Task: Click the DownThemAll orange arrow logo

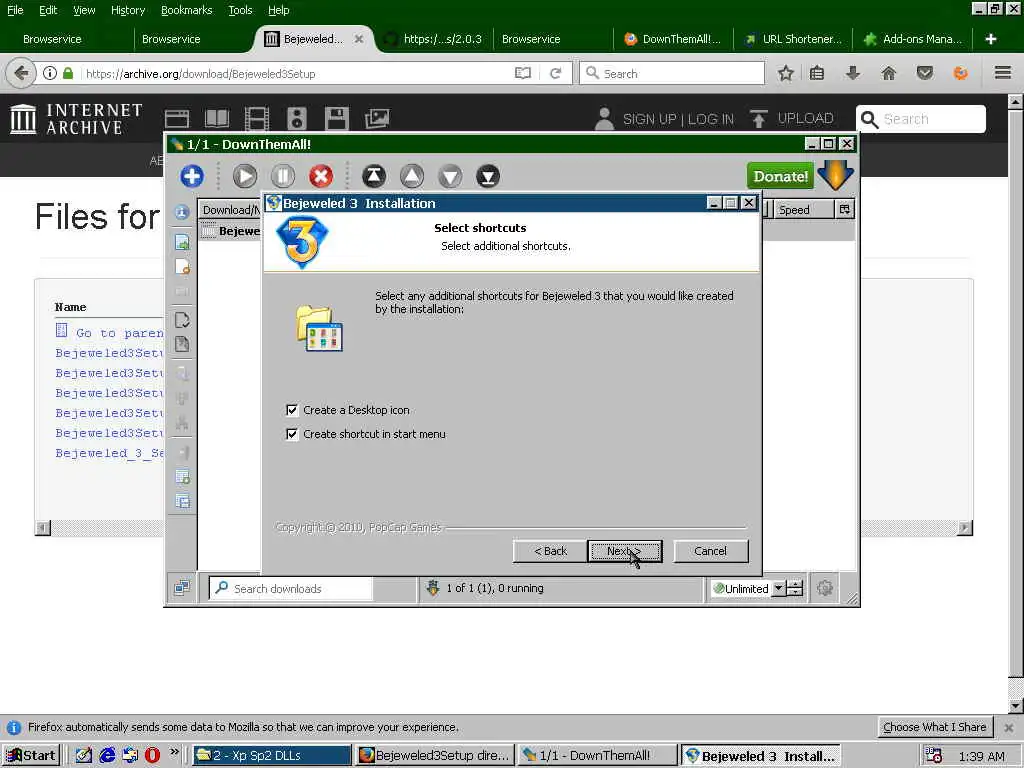Action: tap(835, 175)
